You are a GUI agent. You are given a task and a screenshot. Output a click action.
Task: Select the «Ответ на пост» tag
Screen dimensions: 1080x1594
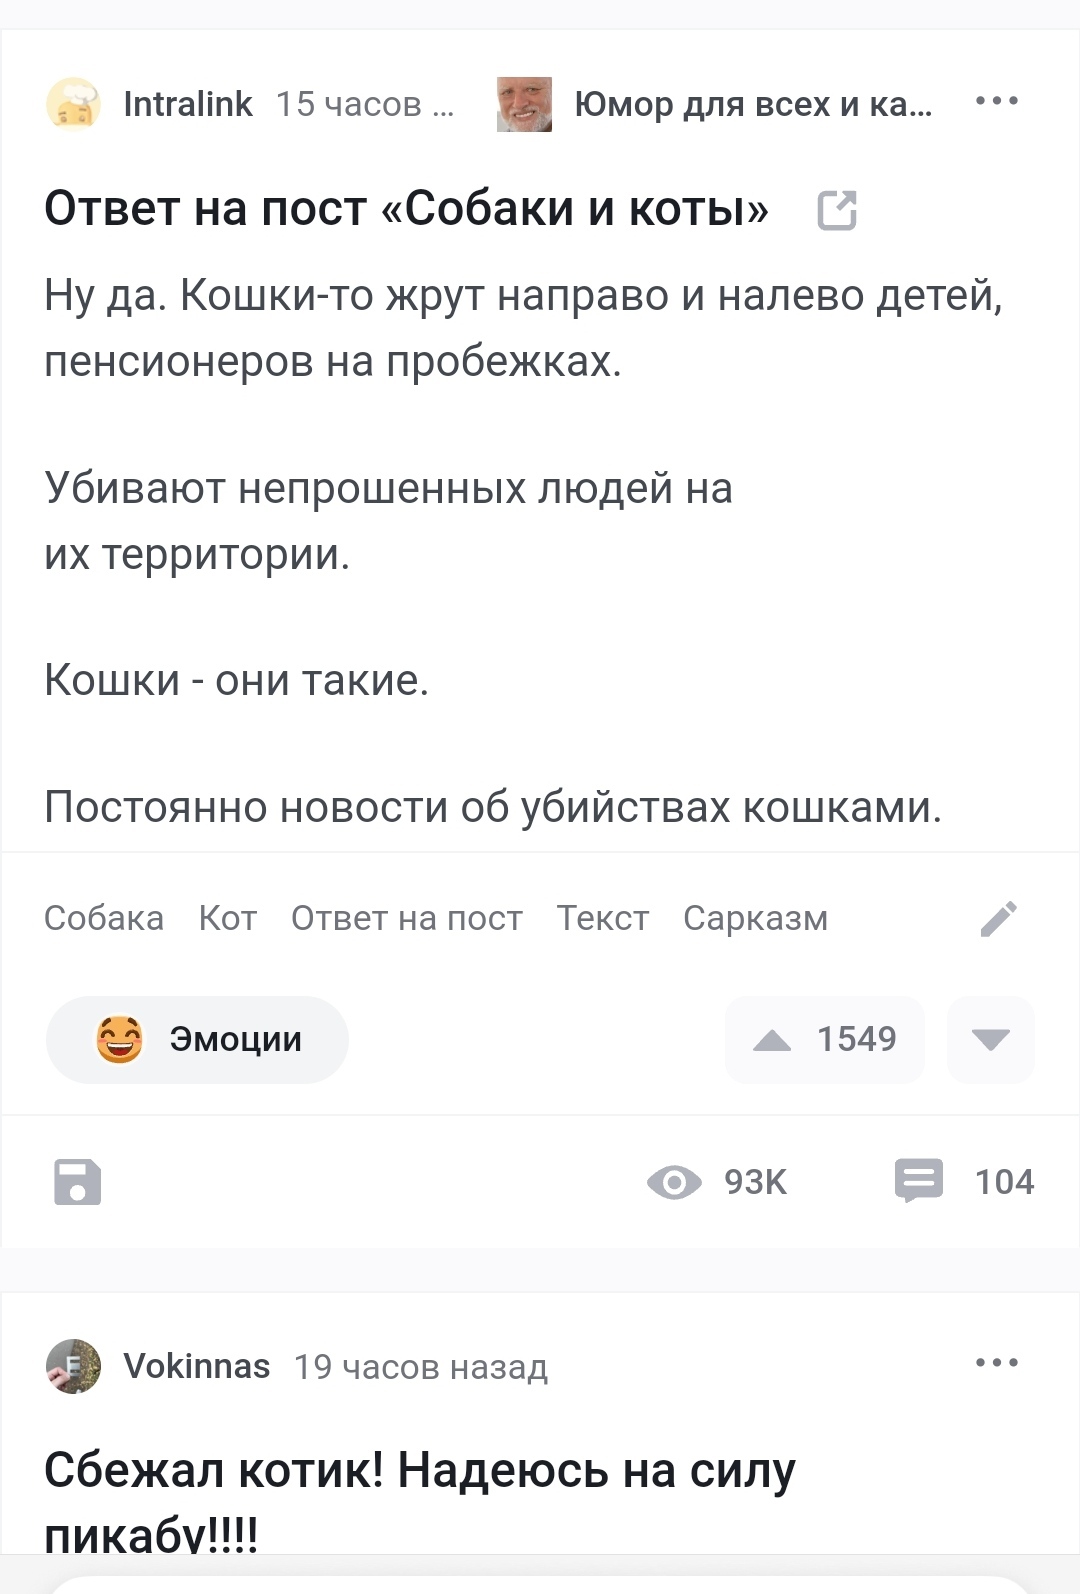pos(406,918)
